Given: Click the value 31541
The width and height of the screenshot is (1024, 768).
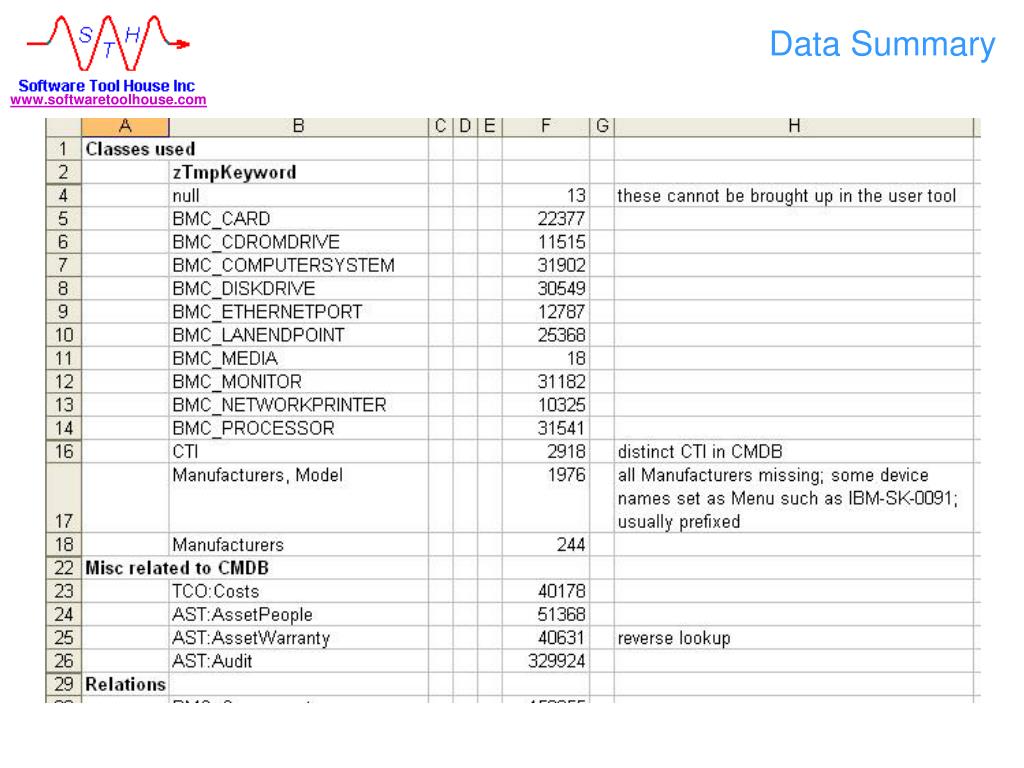Looking at the screenshot, I should (x=561, y=428).
